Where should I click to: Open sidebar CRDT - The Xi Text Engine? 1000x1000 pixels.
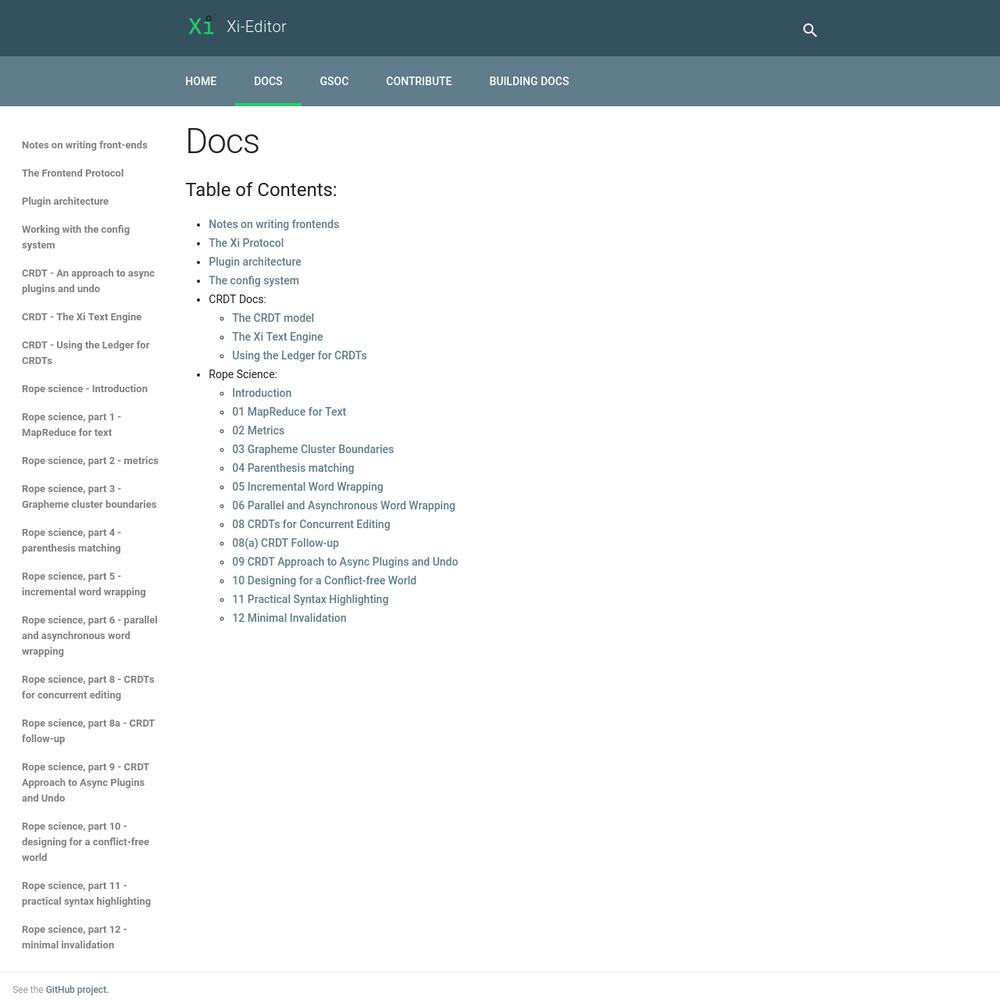pos(82,316)
